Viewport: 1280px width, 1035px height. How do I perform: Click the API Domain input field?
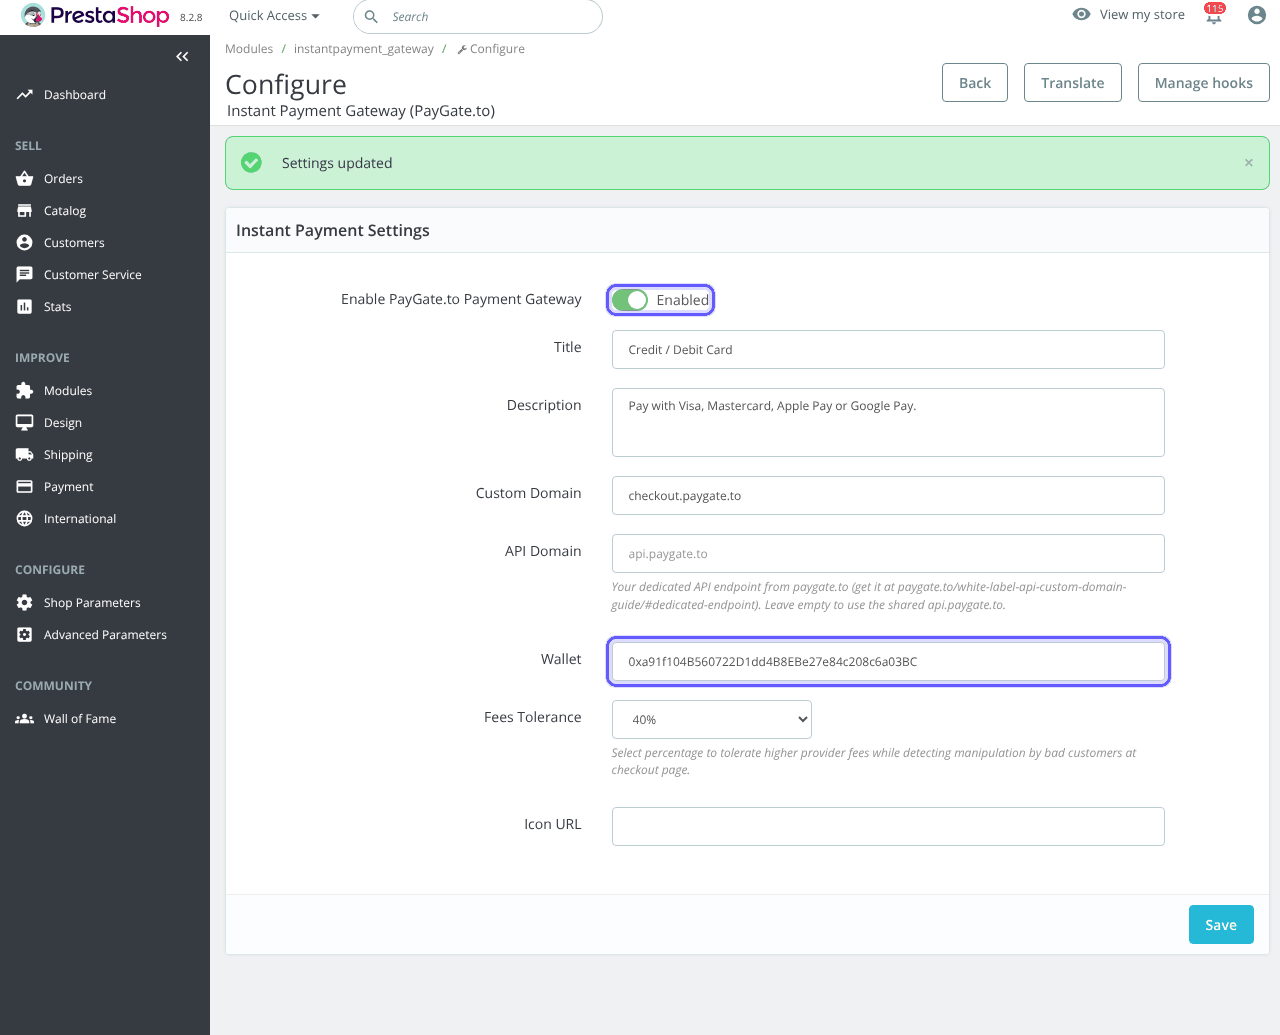888,554
